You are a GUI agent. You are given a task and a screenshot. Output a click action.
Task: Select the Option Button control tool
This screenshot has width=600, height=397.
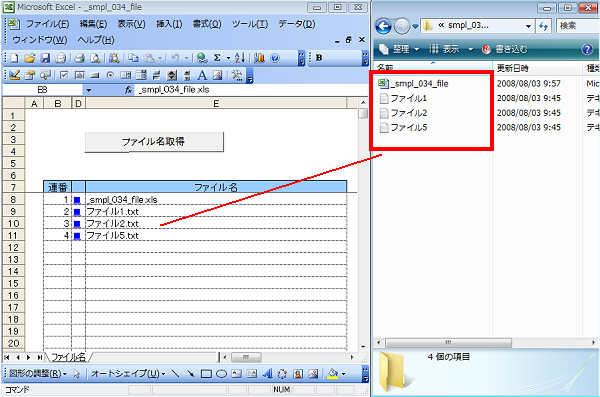pyautogui.click(x=110, y=75)
